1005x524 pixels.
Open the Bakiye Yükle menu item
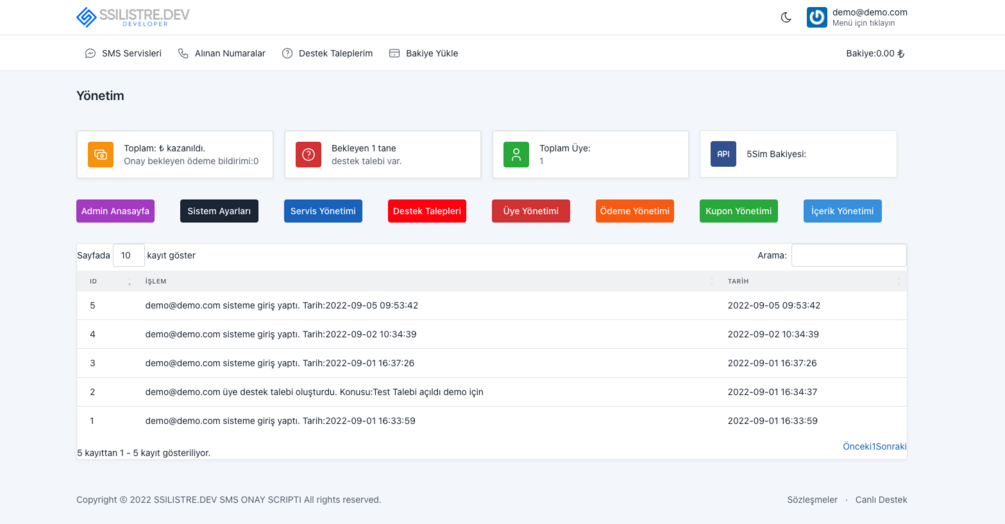coord(424,53)
